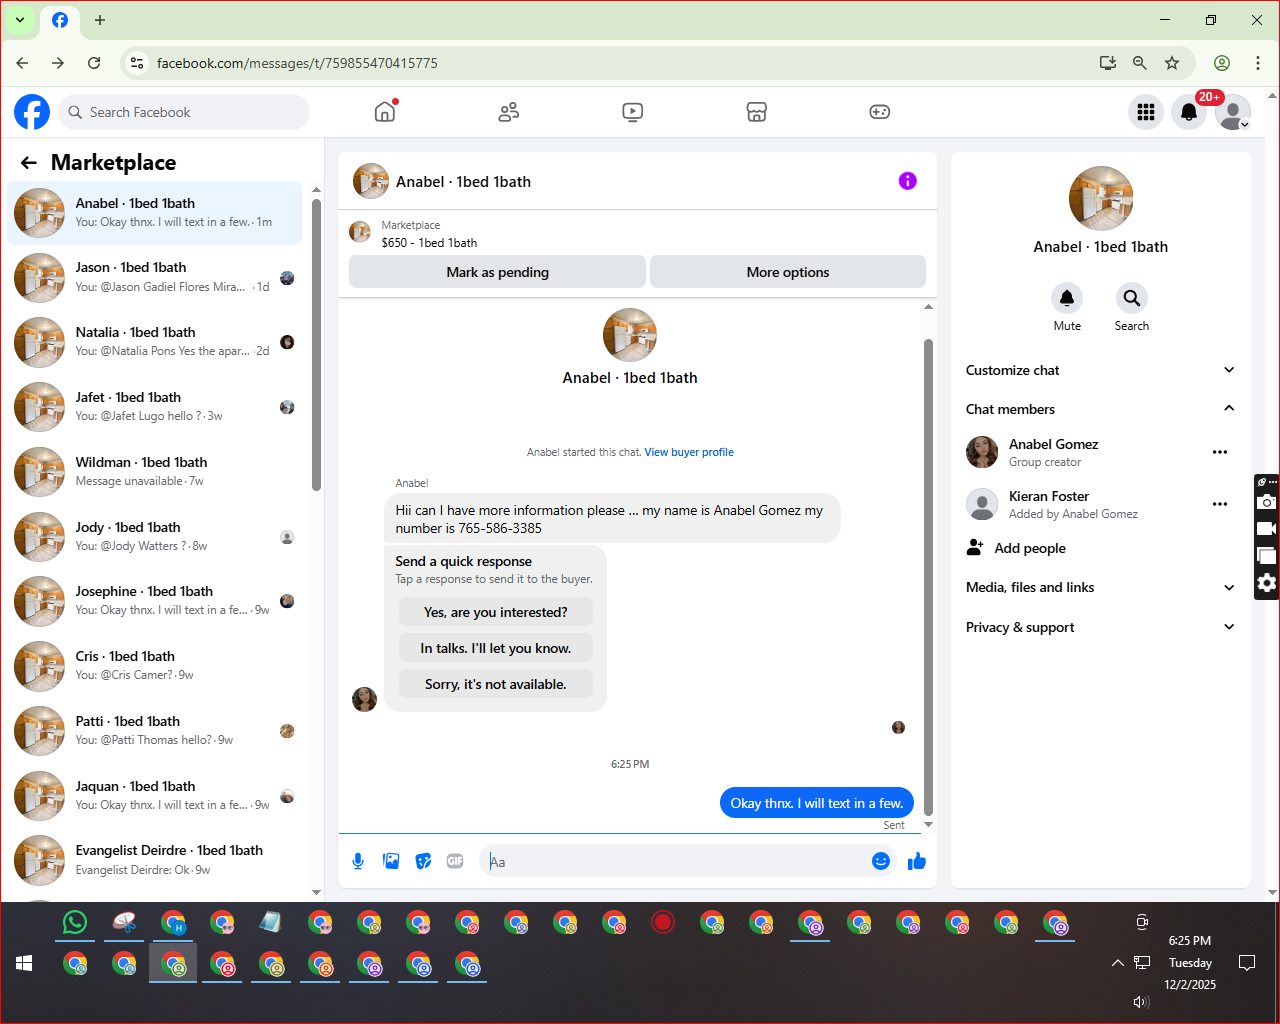Click the $650 - 1bed 1bath listing thumbnail
Viewport: 1280px width, 1024px height.
coord(360,233)
